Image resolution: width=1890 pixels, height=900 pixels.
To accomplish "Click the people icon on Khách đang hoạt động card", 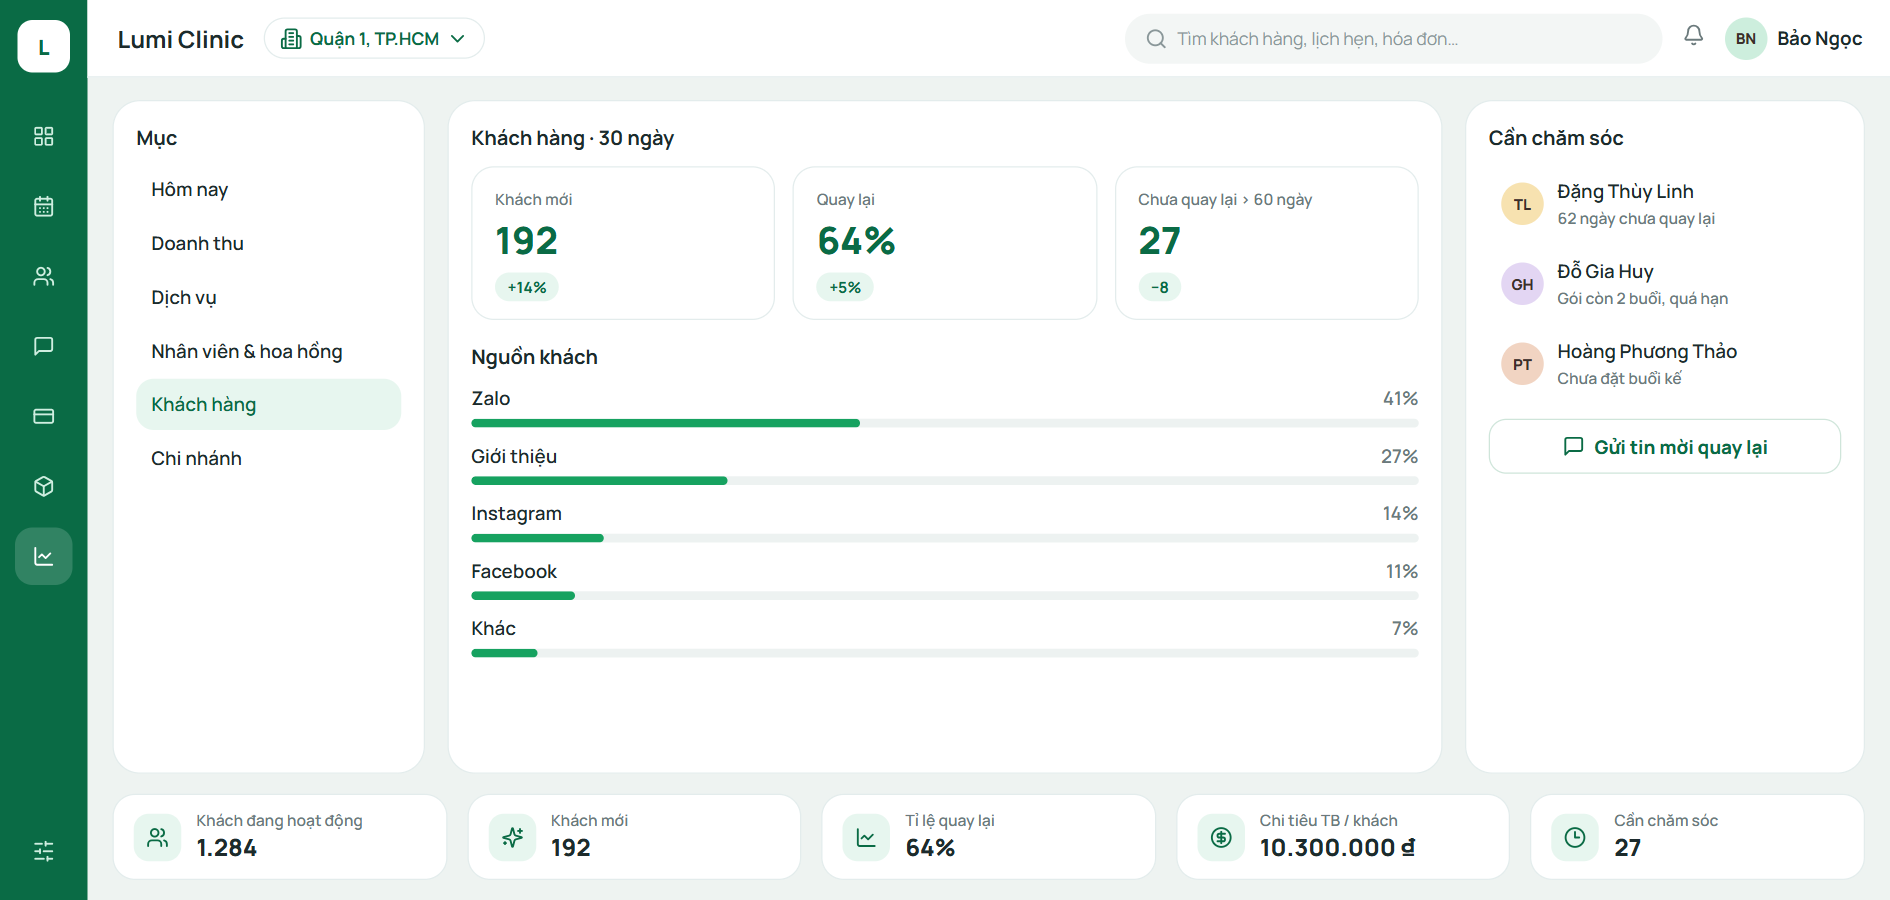I will tap(158, 837).
